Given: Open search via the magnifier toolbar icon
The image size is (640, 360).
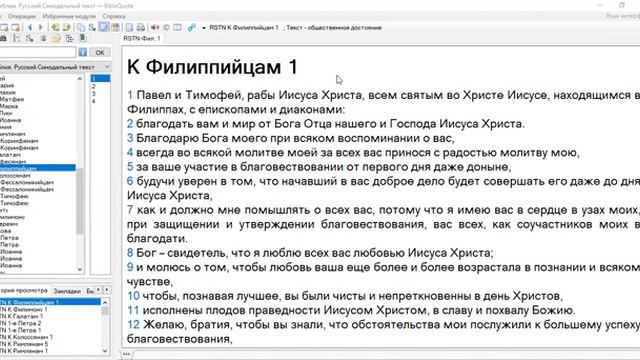Looking at the screenshot, I should (x=92, y=27).
